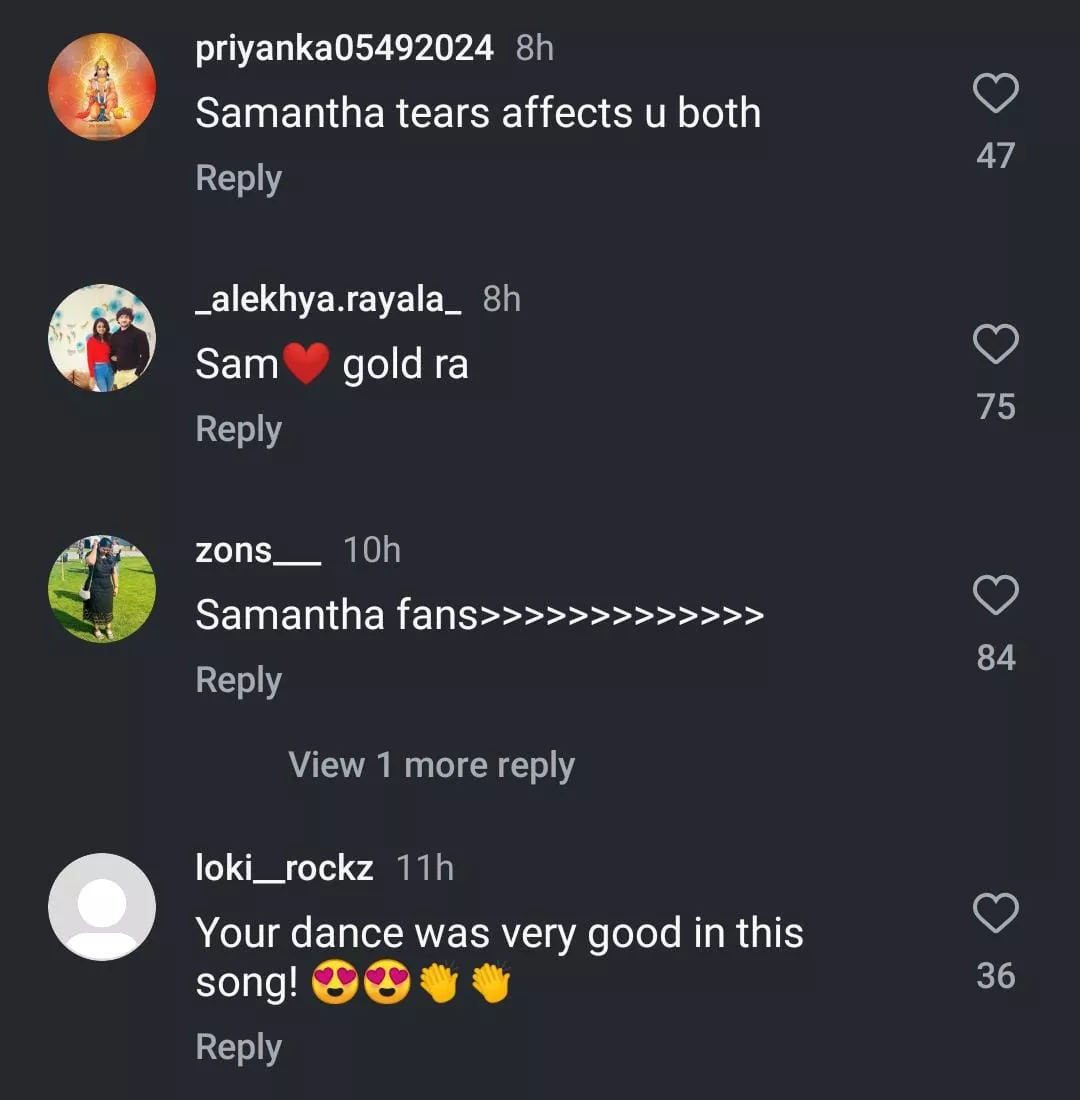Open the priyanka05492024 username link
The width and height of the screenshot is (1080, 1100).
[x=344, y=48]
